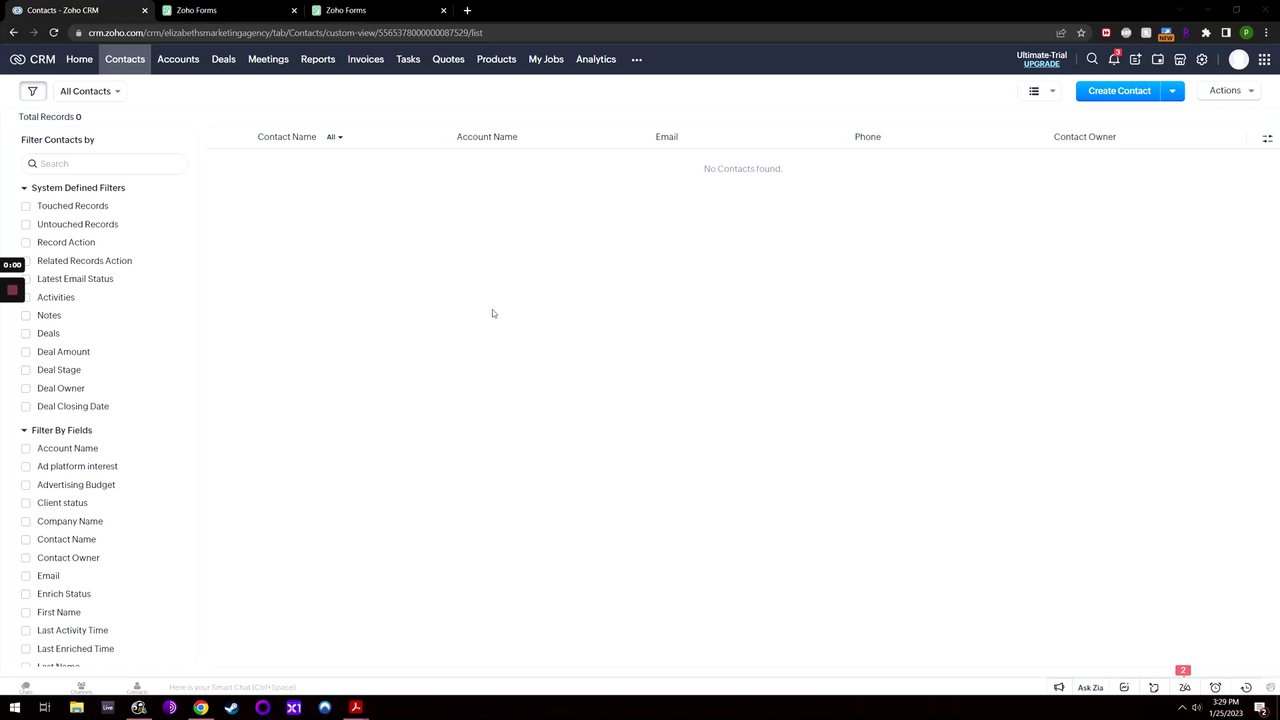
Task: Click the manage columns icon
Action: click(x=1267, y=138)
